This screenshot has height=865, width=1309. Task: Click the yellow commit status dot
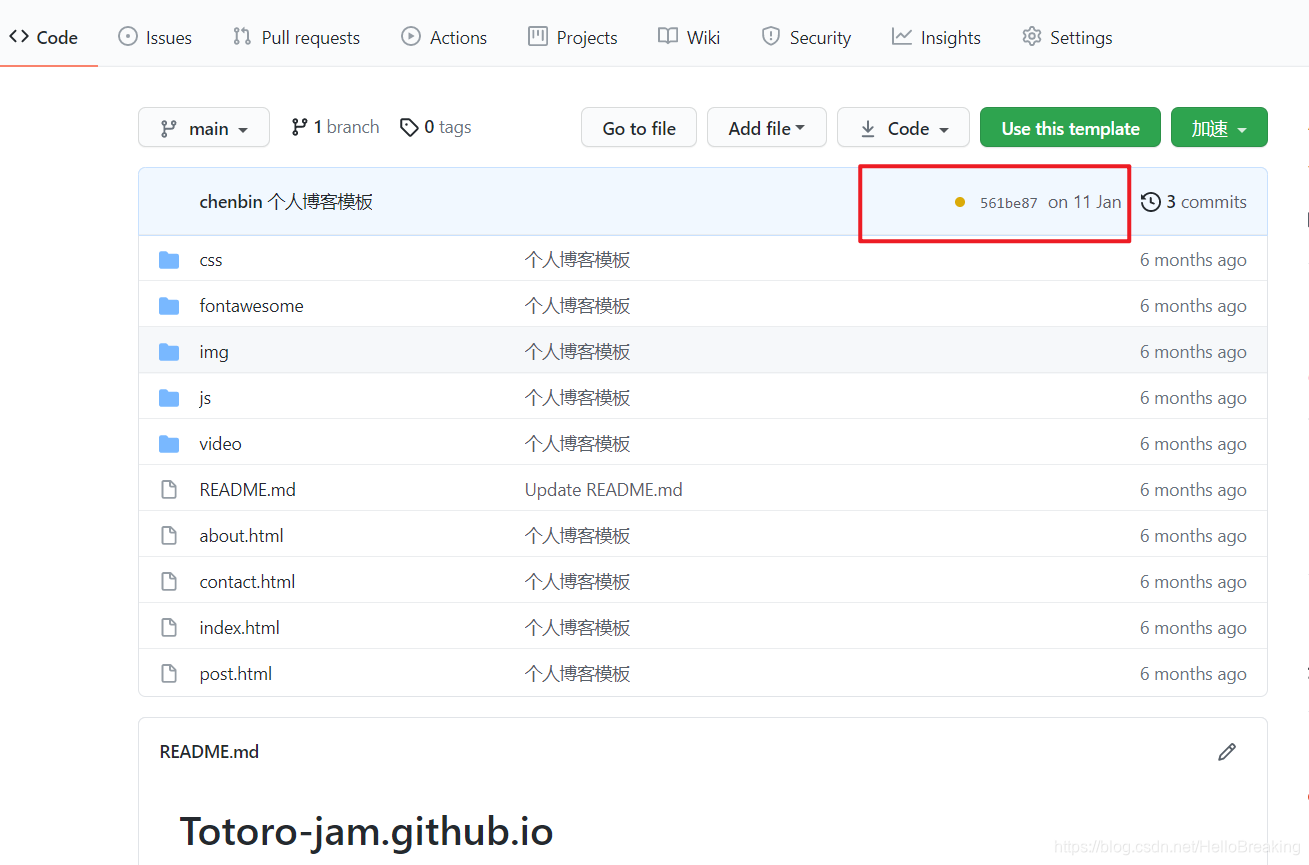[x=960, y=202]
